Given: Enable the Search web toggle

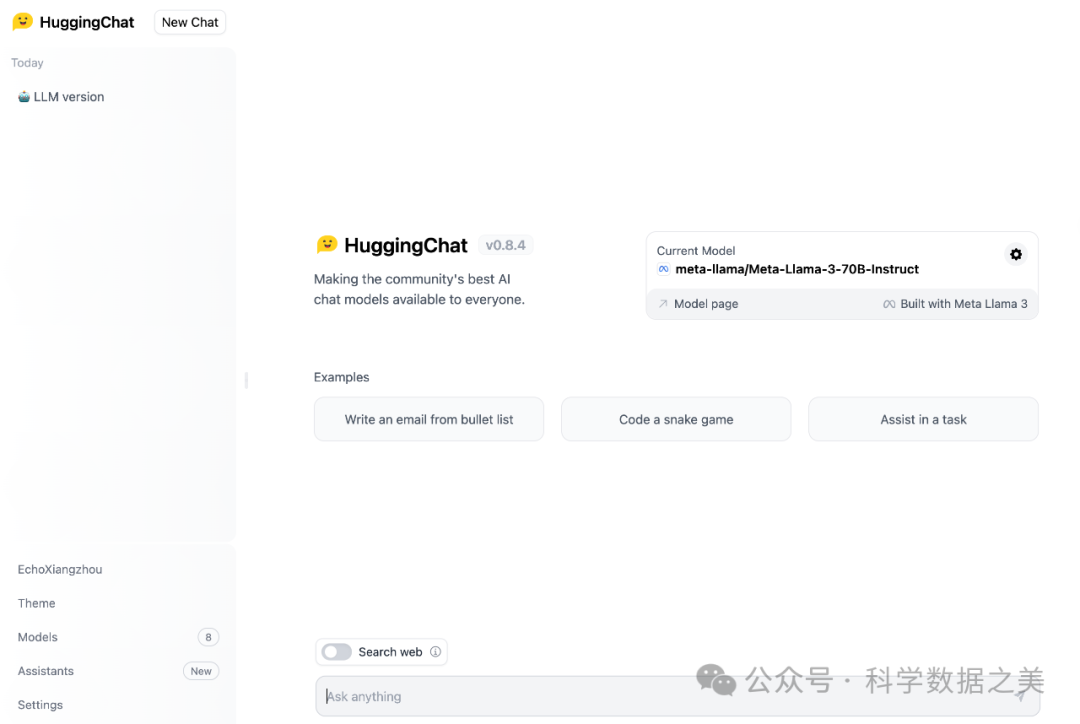Looking at the screenshot, I should click(x=337, y=652).
